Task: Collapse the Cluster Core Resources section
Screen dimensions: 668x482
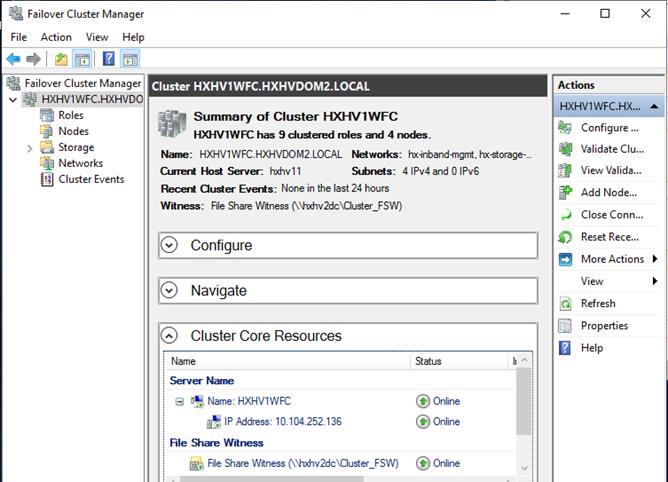Action: pyautogui.click(x=169, y=336)
